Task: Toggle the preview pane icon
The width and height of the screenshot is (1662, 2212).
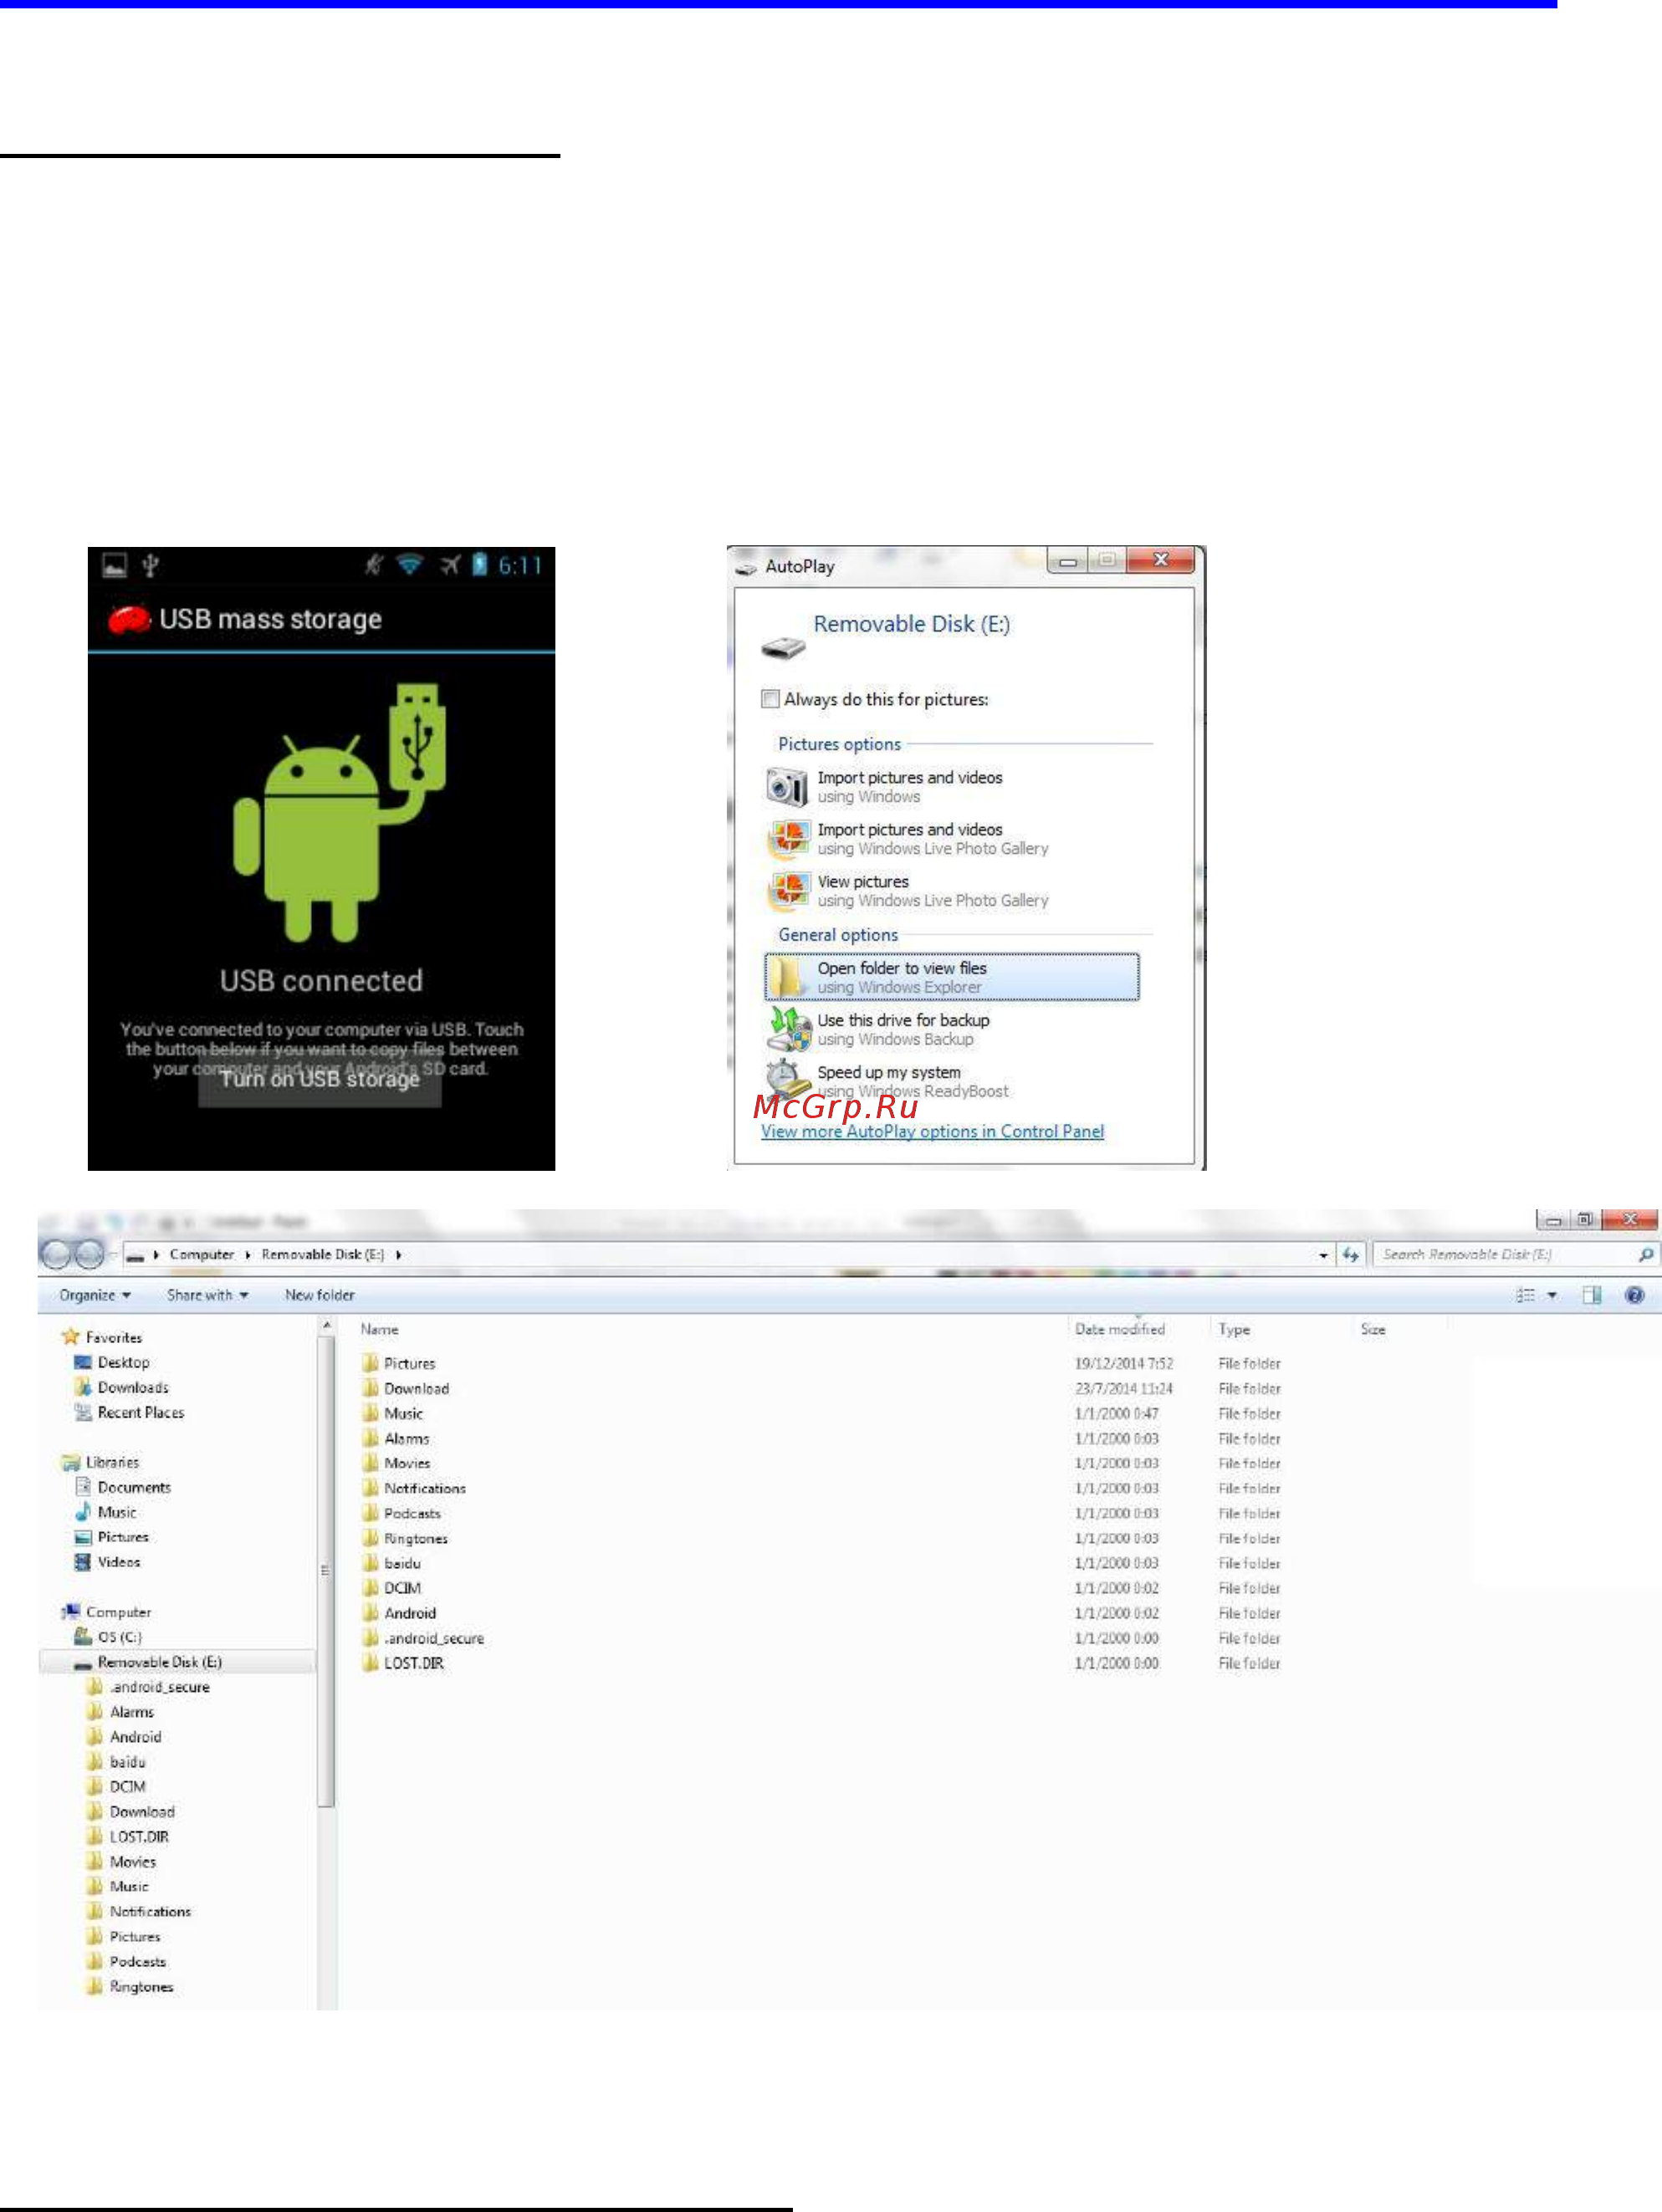Action: tap(1592, 1295)
